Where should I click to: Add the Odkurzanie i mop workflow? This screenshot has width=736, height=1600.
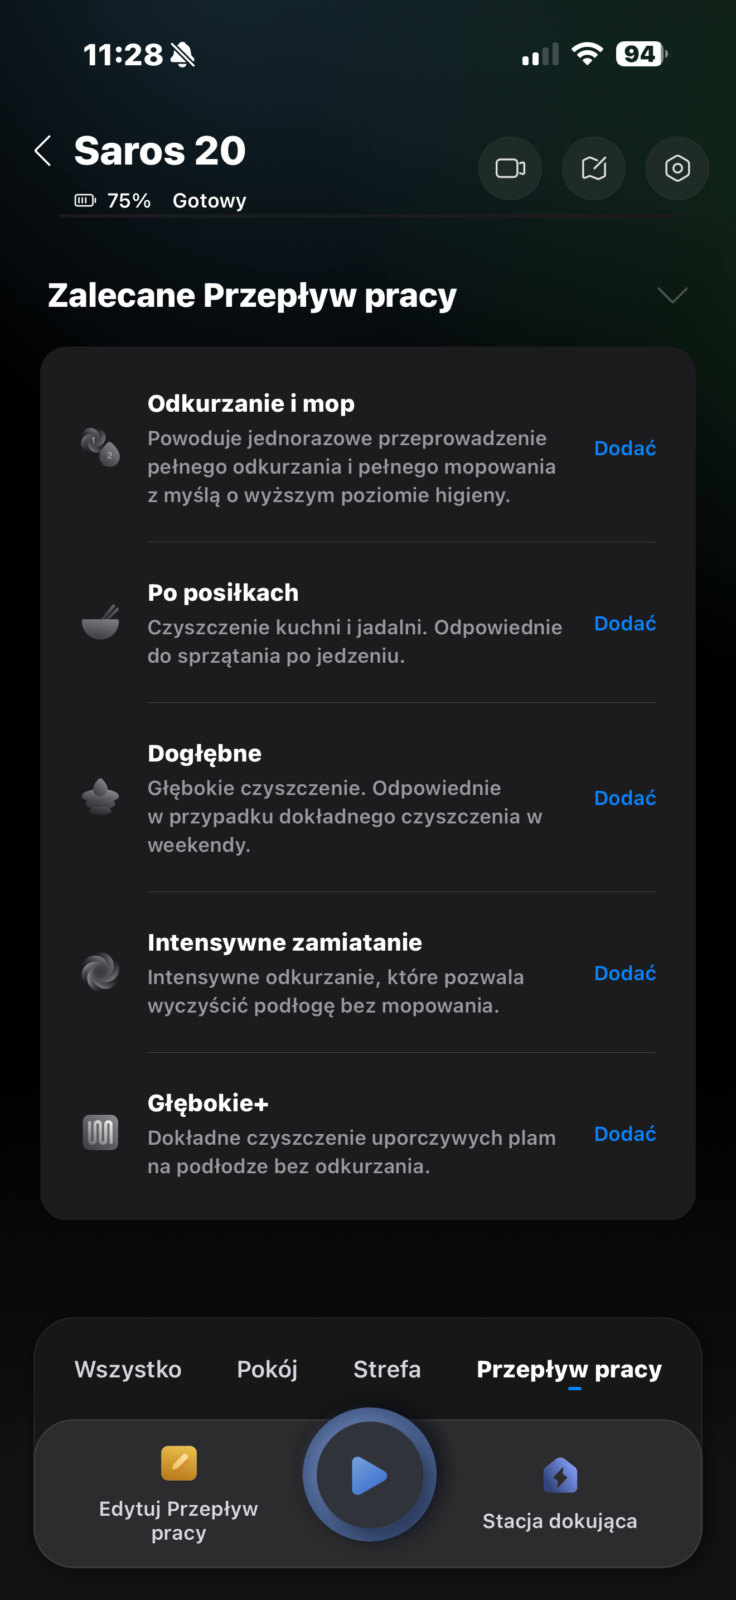625,448
